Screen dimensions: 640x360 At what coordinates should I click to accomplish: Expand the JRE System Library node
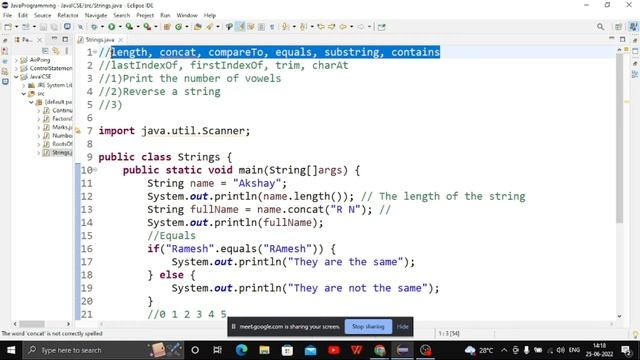pos(24,85)
